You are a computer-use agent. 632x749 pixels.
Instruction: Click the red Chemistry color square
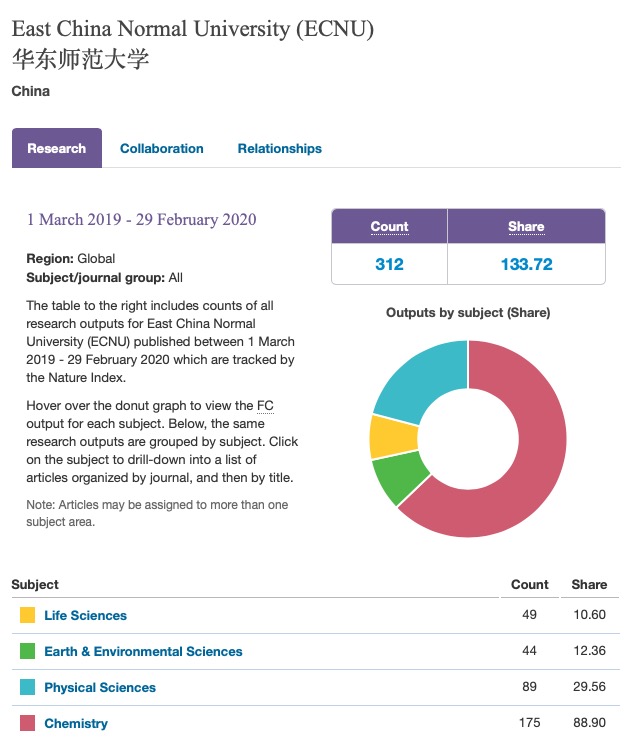[27, 723]
